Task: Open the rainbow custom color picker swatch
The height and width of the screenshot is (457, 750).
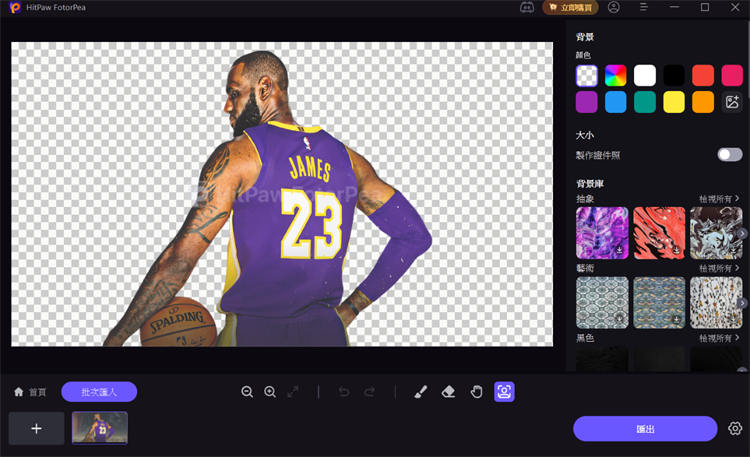Action: 616,76
